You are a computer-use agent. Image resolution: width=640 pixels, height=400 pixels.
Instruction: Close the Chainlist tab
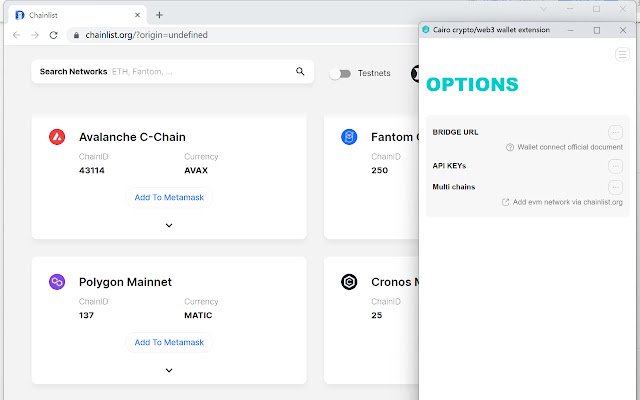click(x=138, y=15)
